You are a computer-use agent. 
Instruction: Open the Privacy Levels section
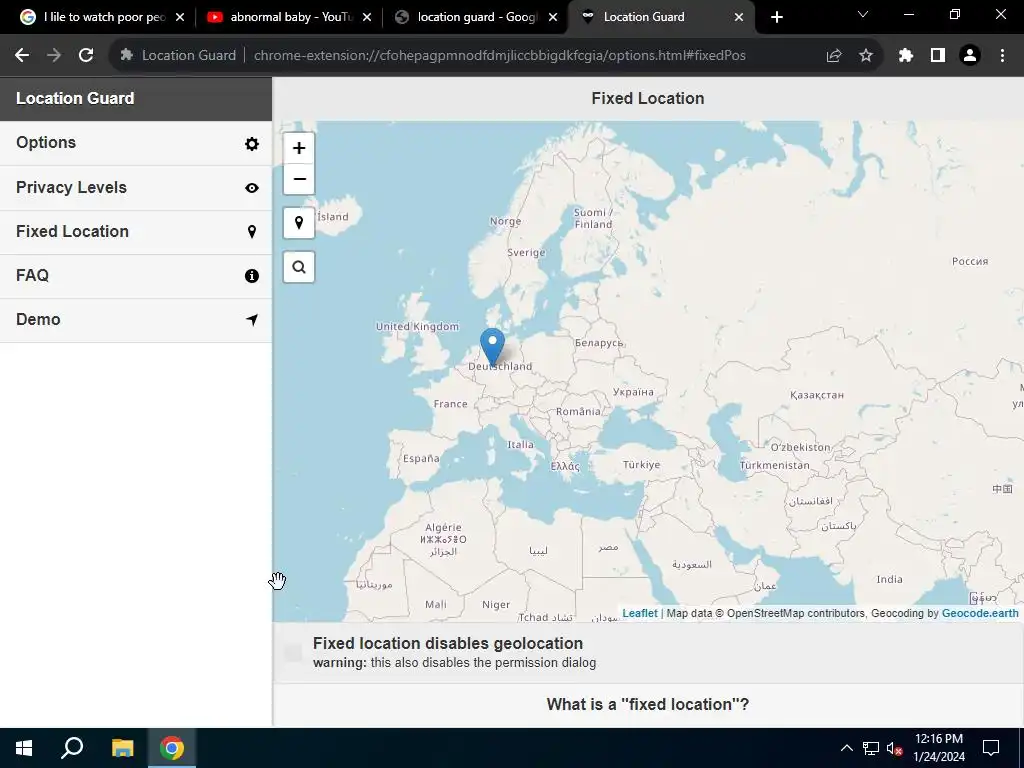click(x=136, y=188)
